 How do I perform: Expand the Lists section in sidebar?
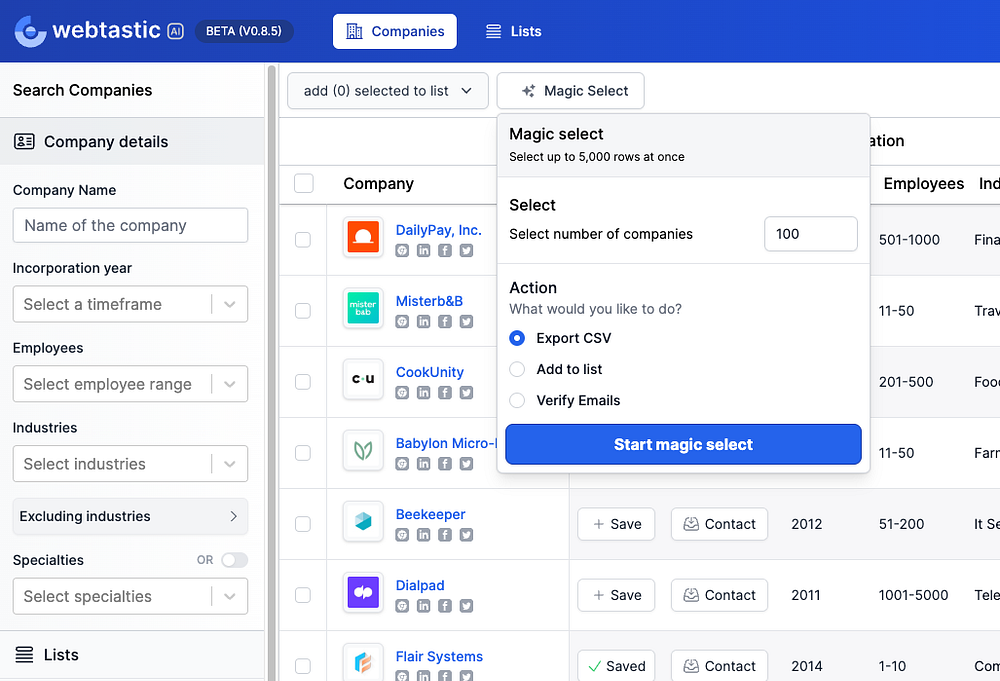click(132, 655)
